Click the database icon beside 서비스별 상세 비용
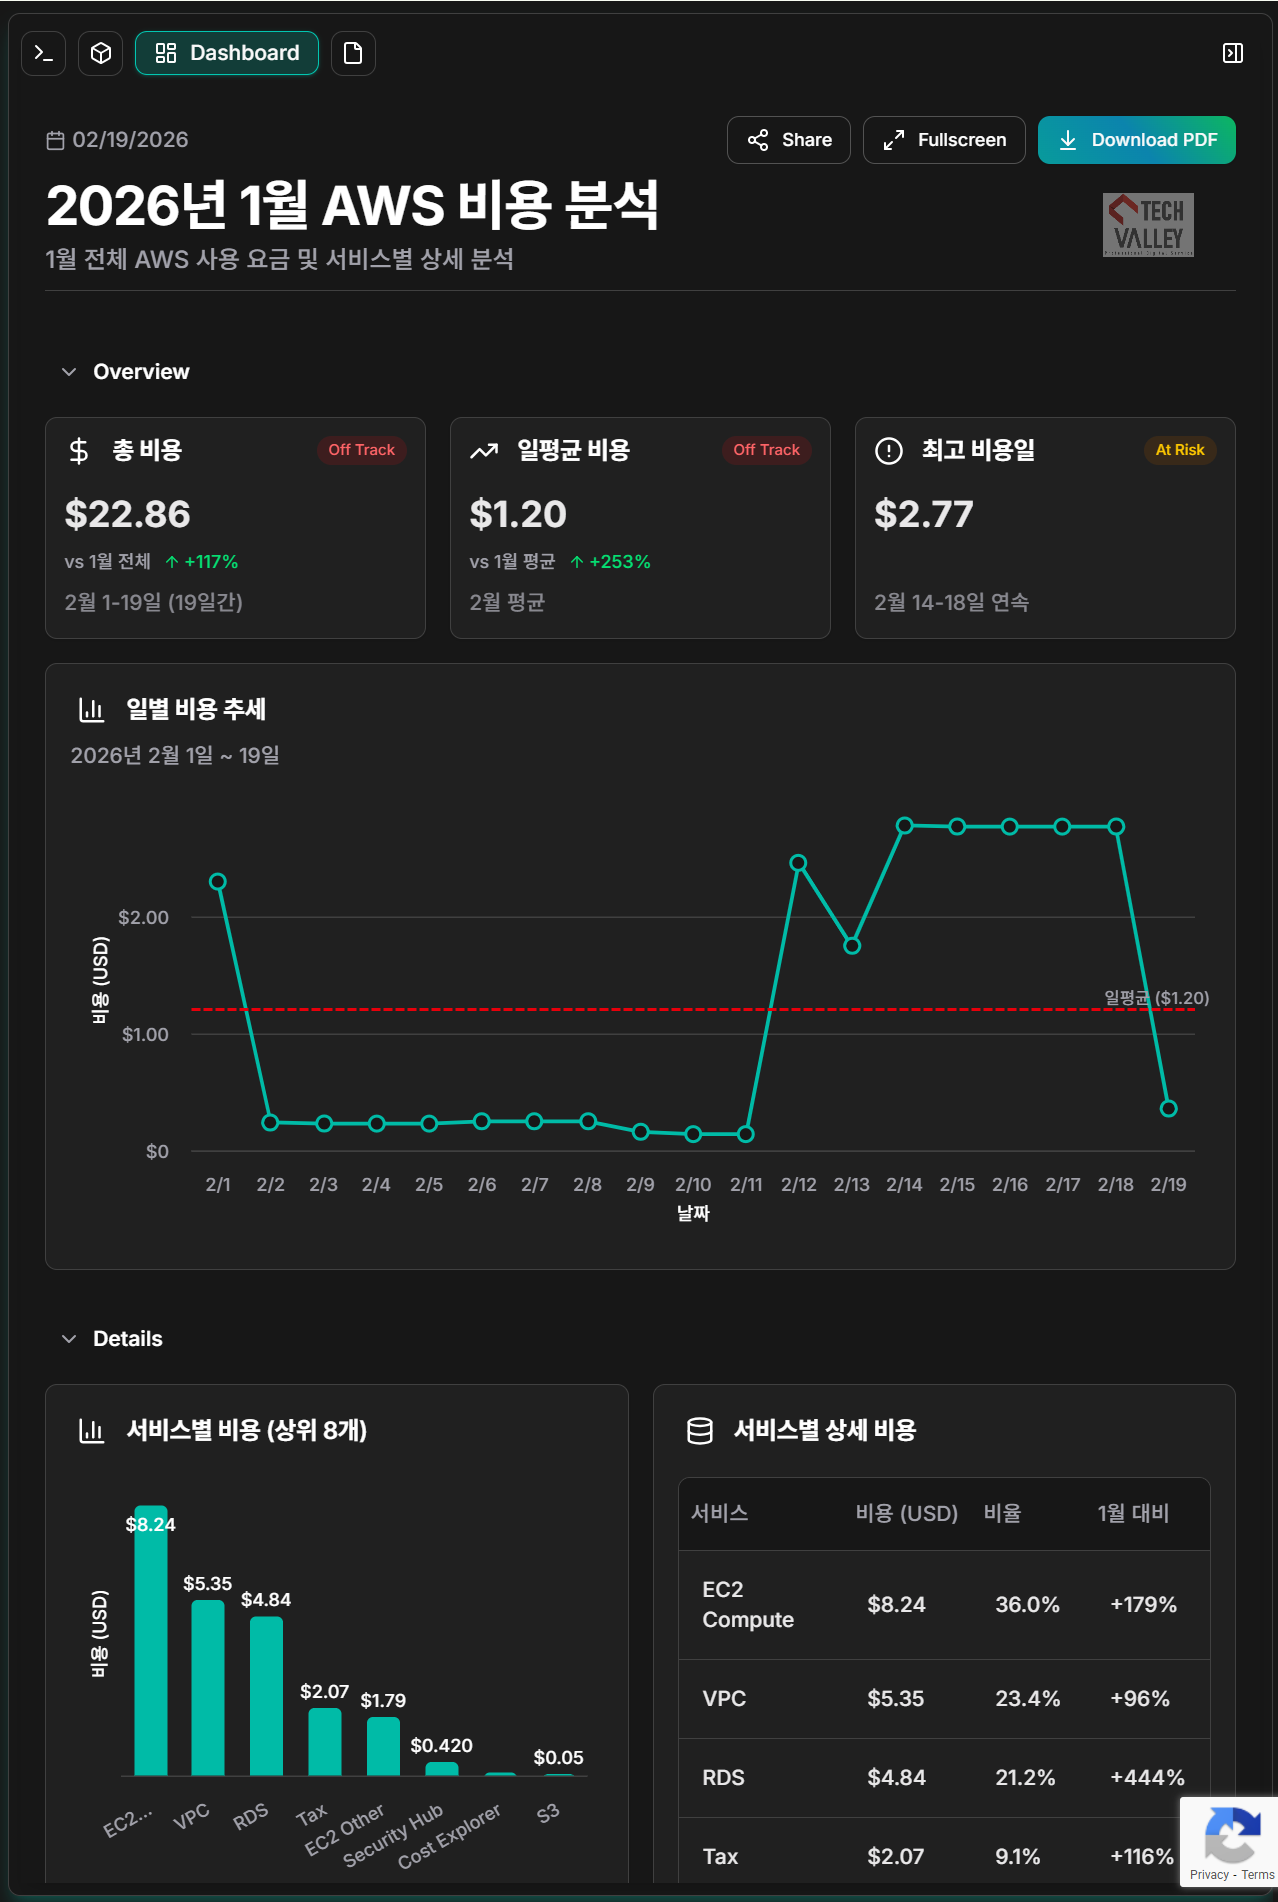The height and width of the screenshot is (1902, 1278). (x=700, y=1431)
